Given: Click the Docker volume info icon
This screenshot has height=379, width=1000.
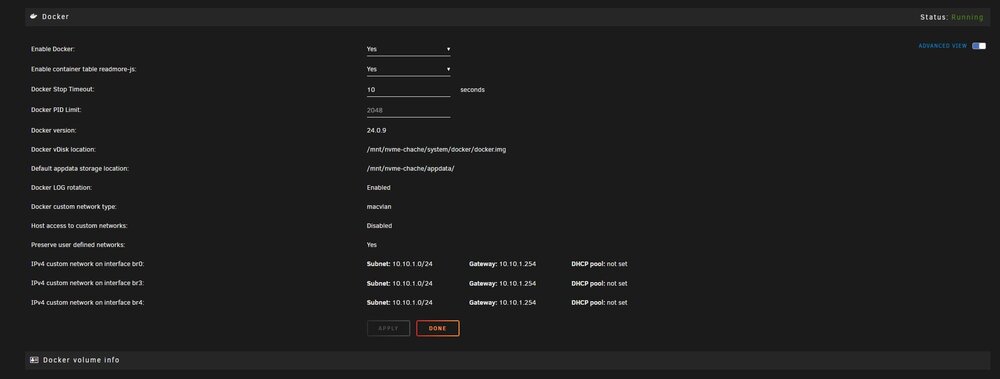Looking at the screenshot, I should coord(34,360).
